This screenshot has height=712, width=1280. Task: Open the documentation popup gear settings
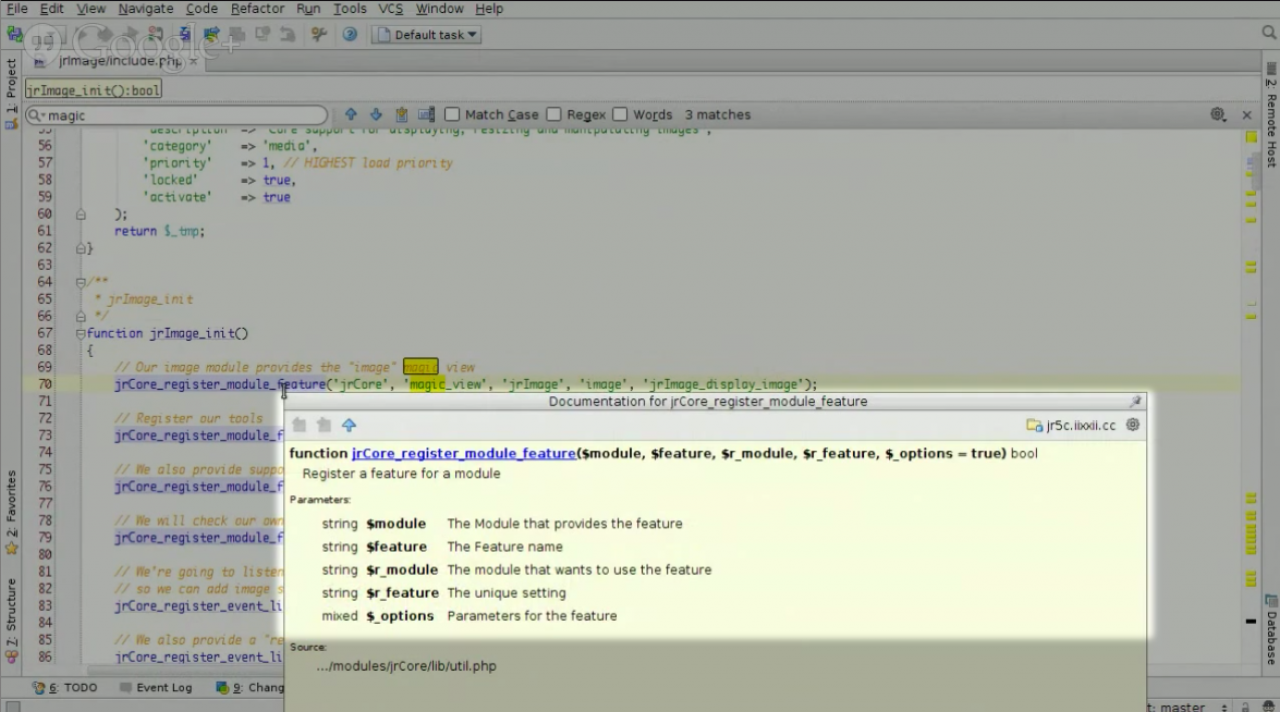(x=1132, y=425)
